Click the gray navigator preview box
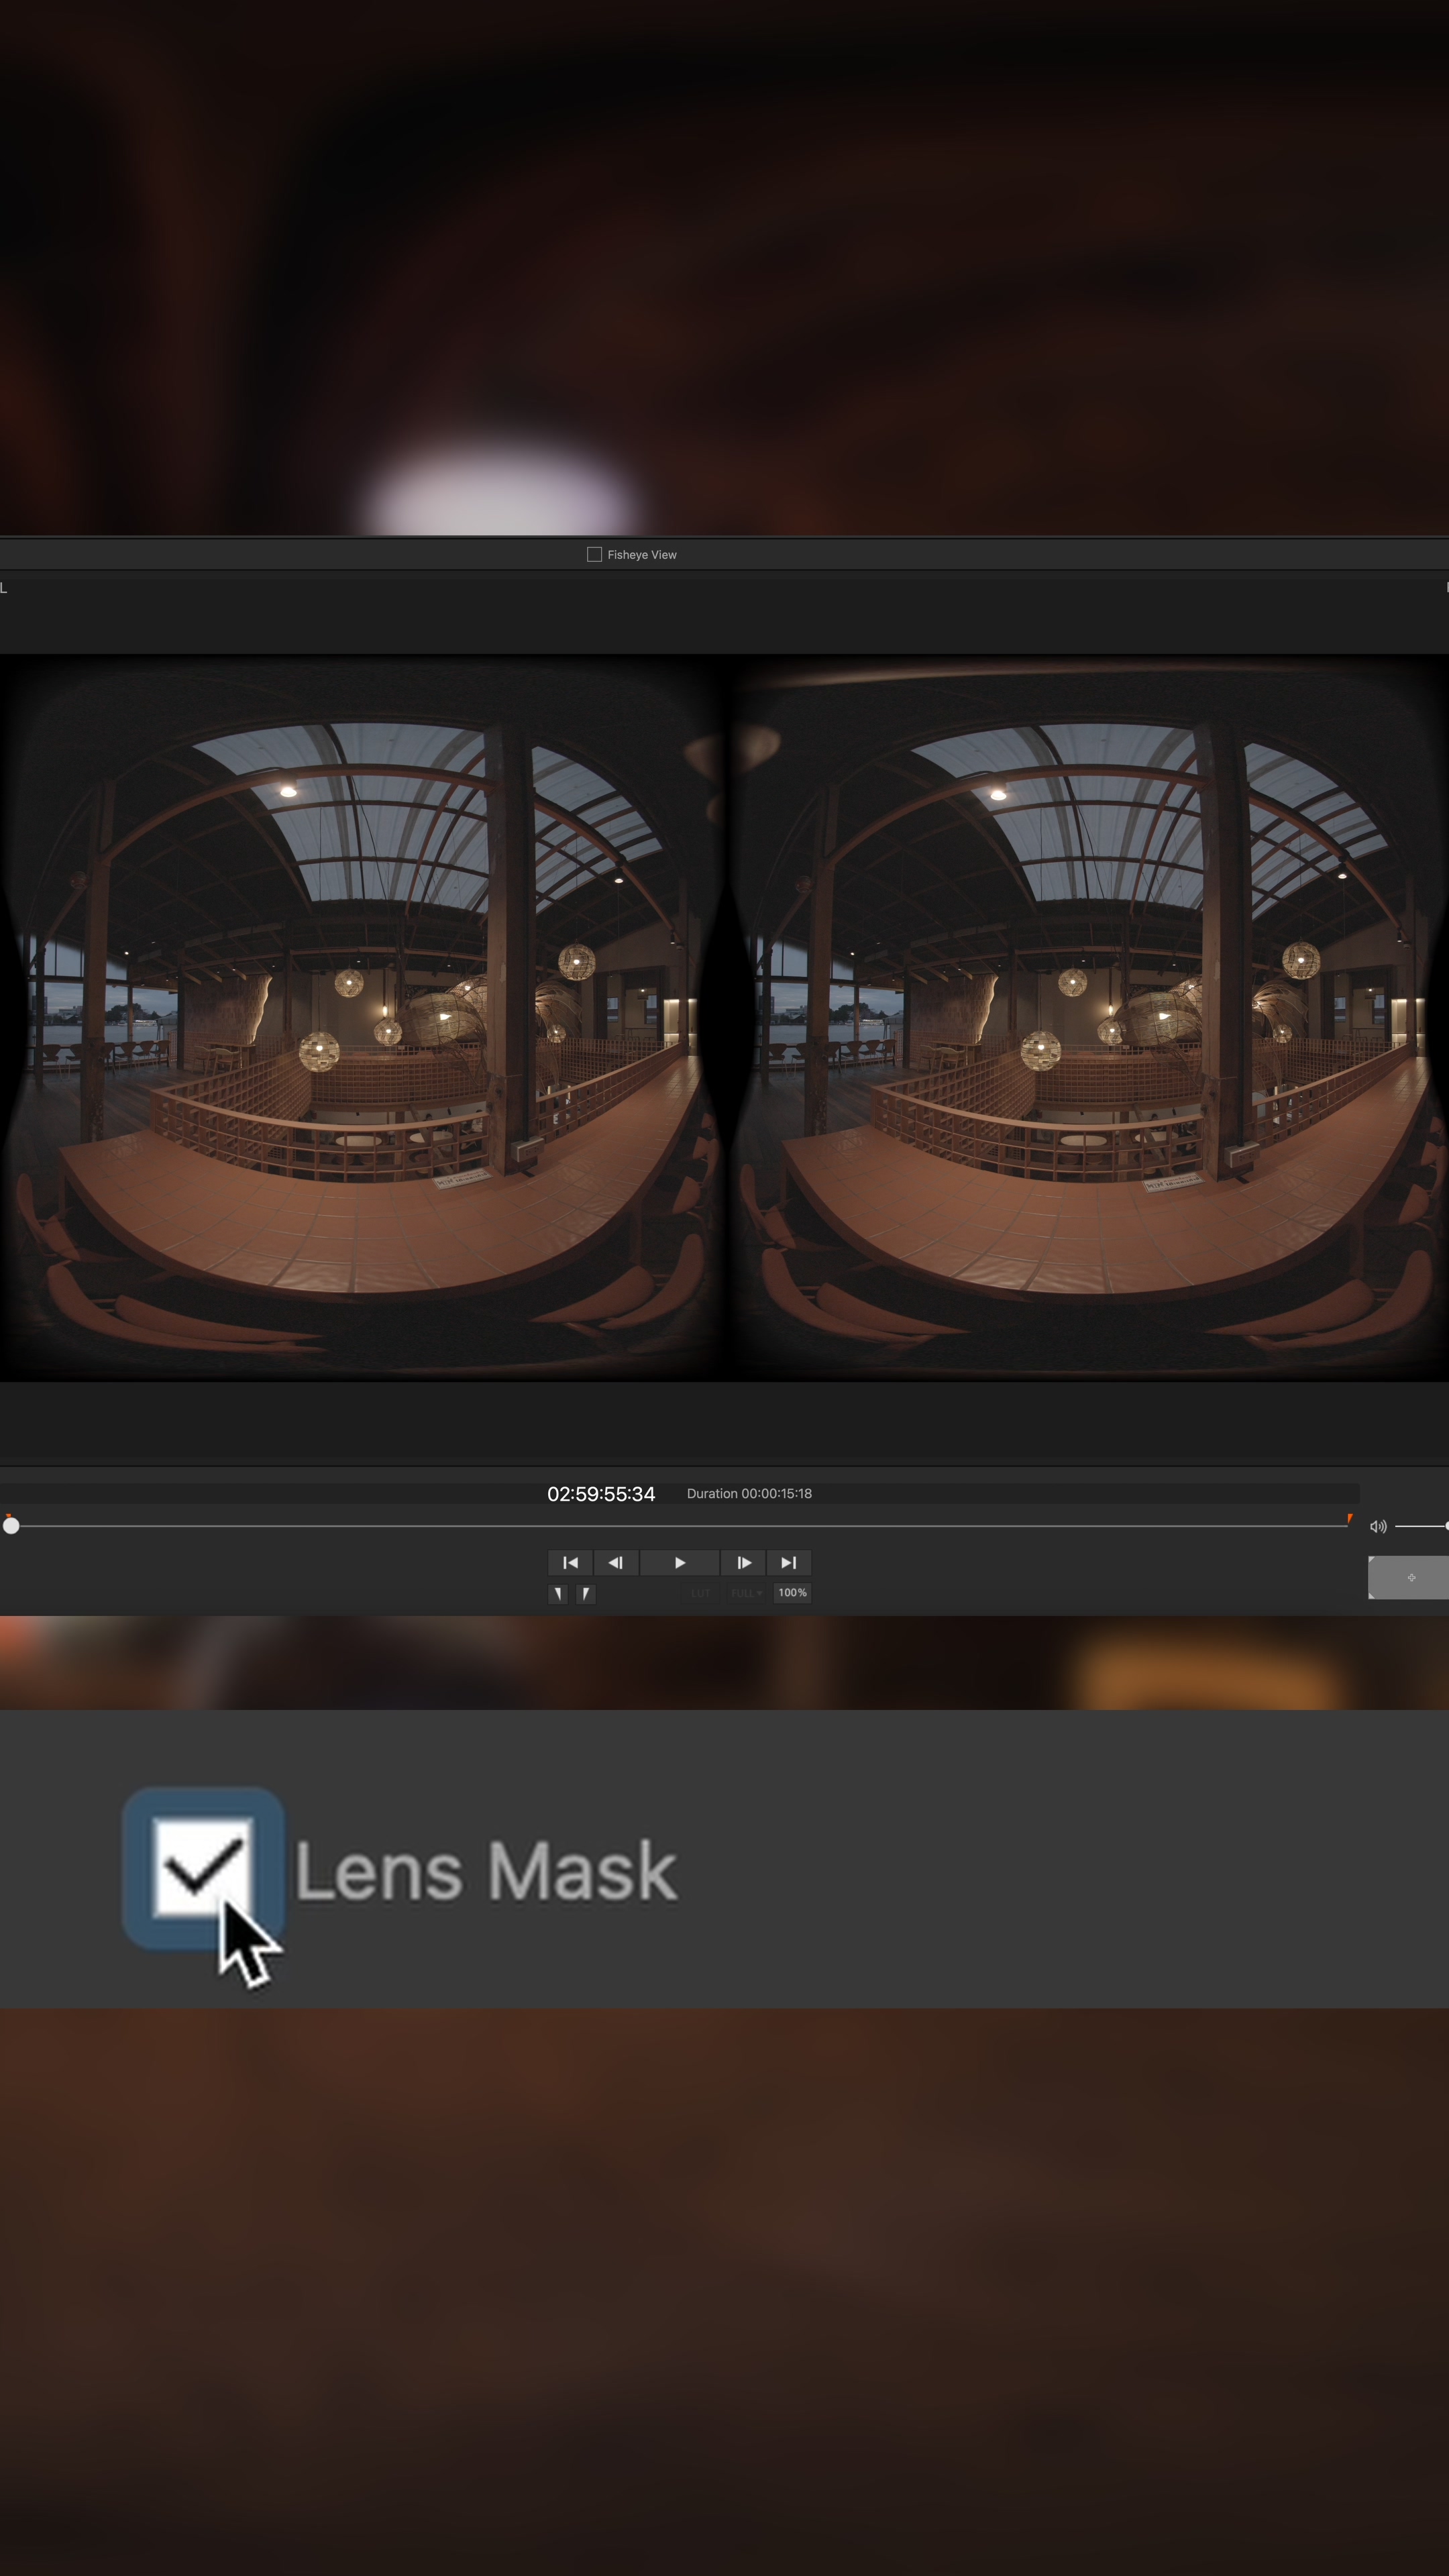The width and height of the screenshot is (1449, 2576). tap(1409, 1577)
